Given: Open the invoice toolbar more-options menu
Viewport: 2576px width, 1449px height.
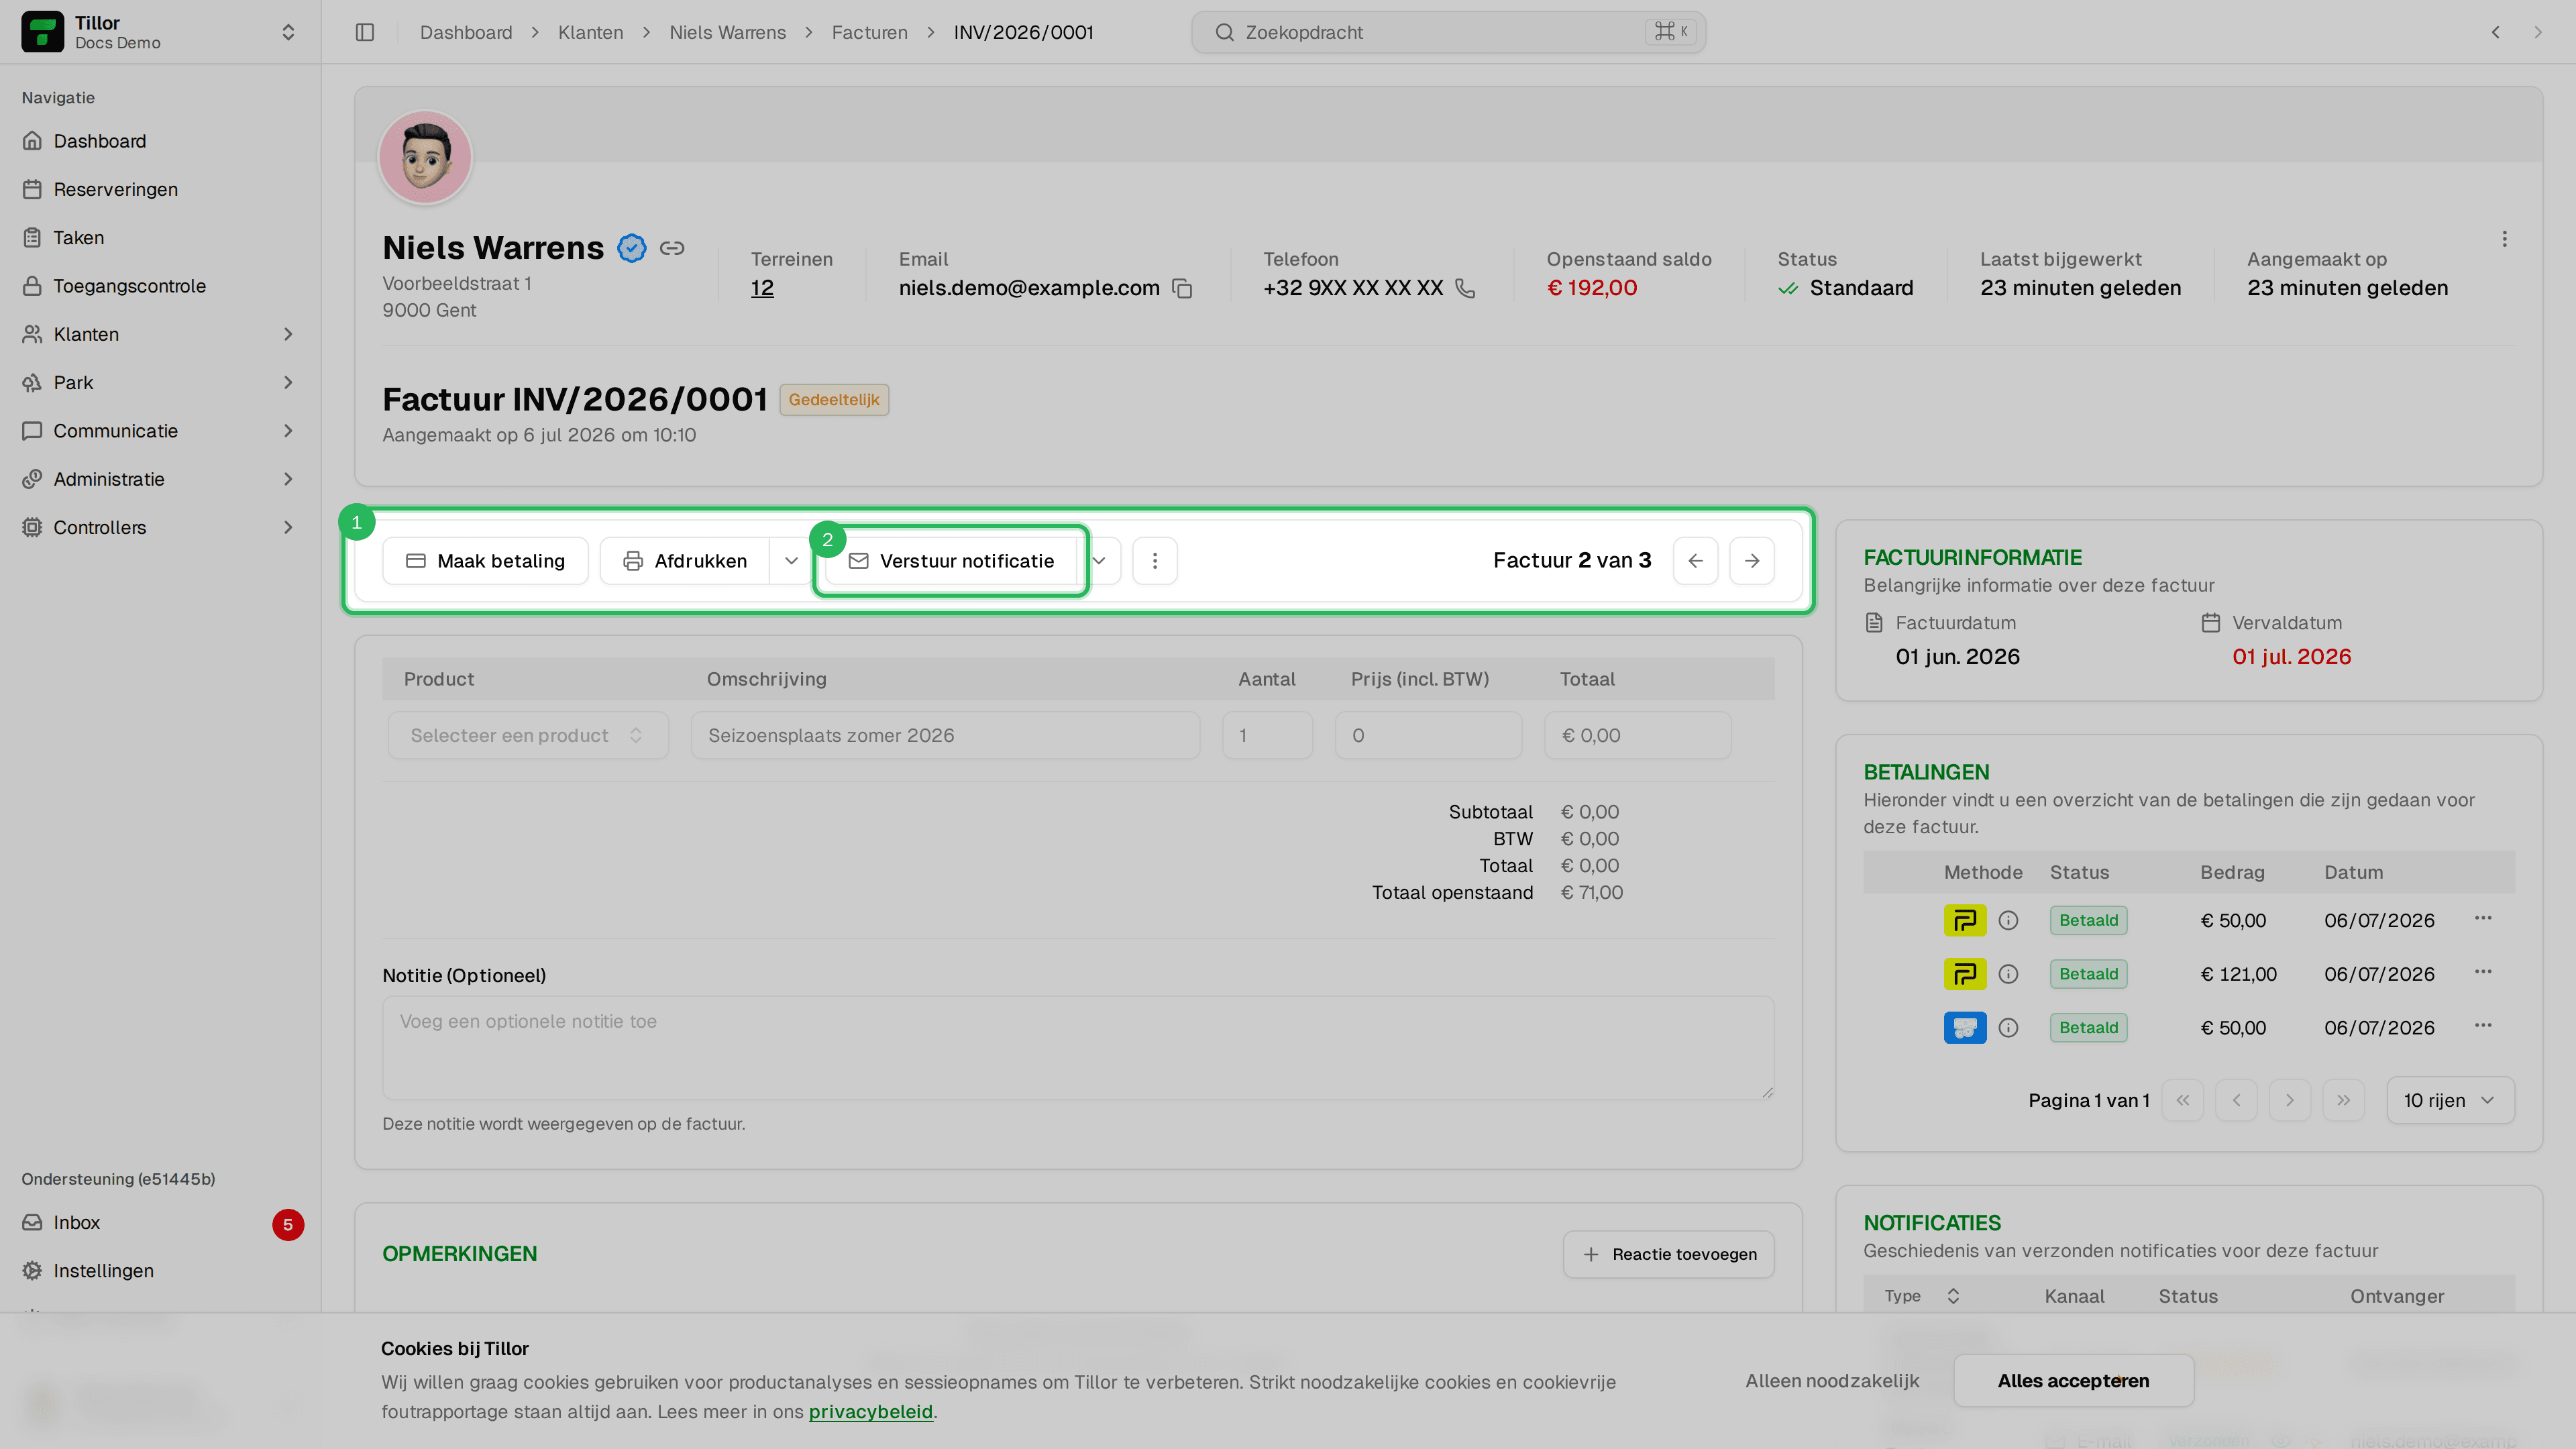Looking at the screenshot, I should click(1155, 561).
